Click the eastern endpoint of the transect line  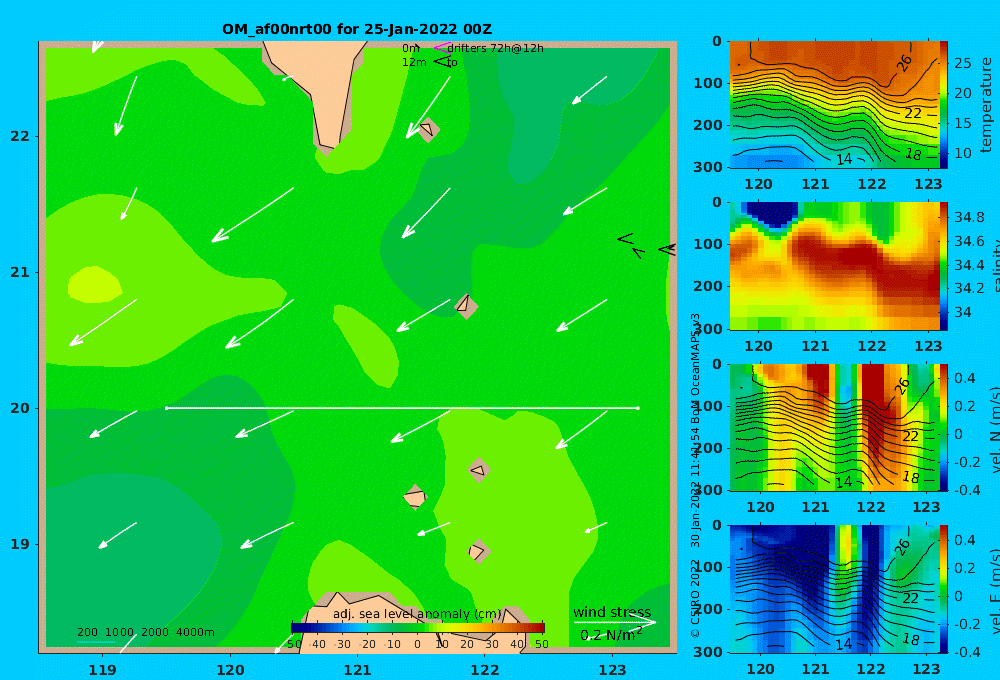pos(638,408)
